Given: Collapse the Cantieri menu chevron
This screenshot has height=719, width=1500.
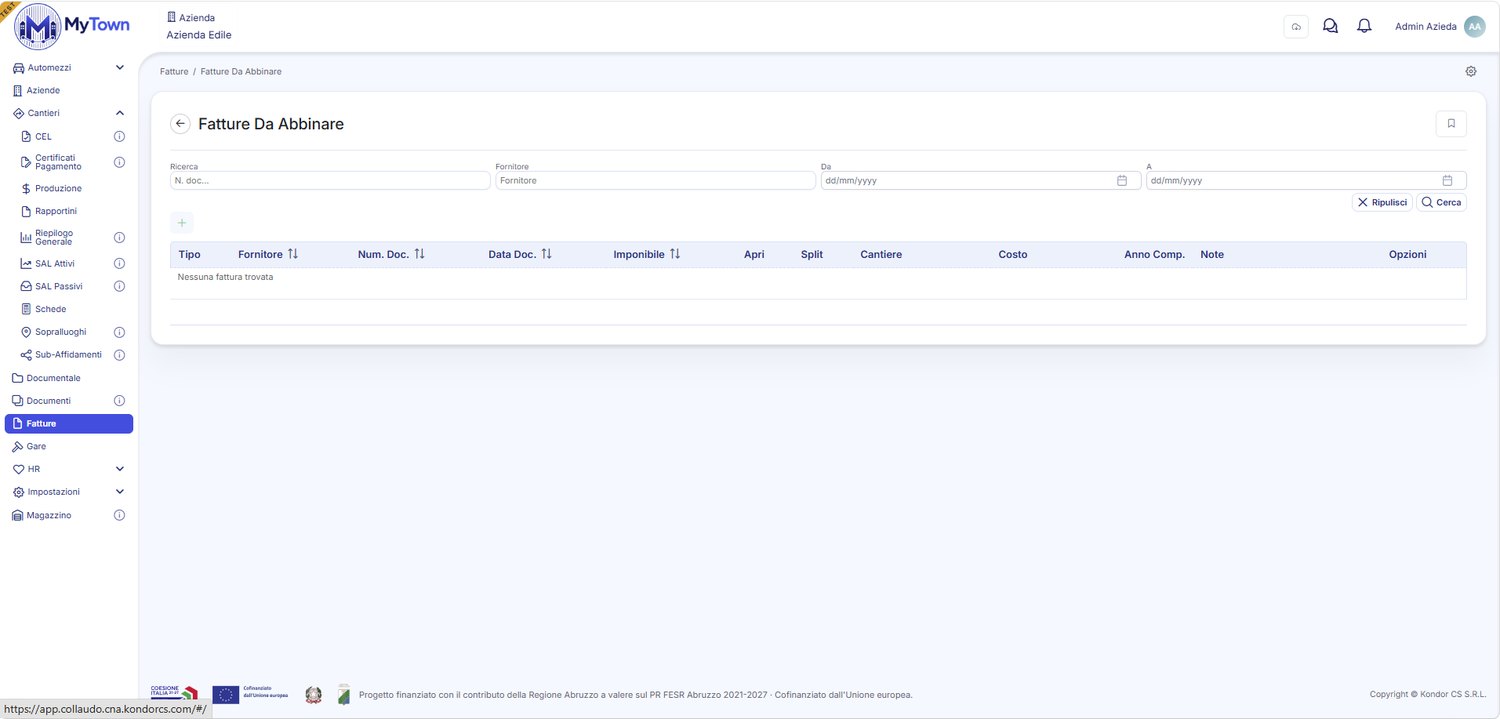Looking at the screenshot, I should coord(120,113).
